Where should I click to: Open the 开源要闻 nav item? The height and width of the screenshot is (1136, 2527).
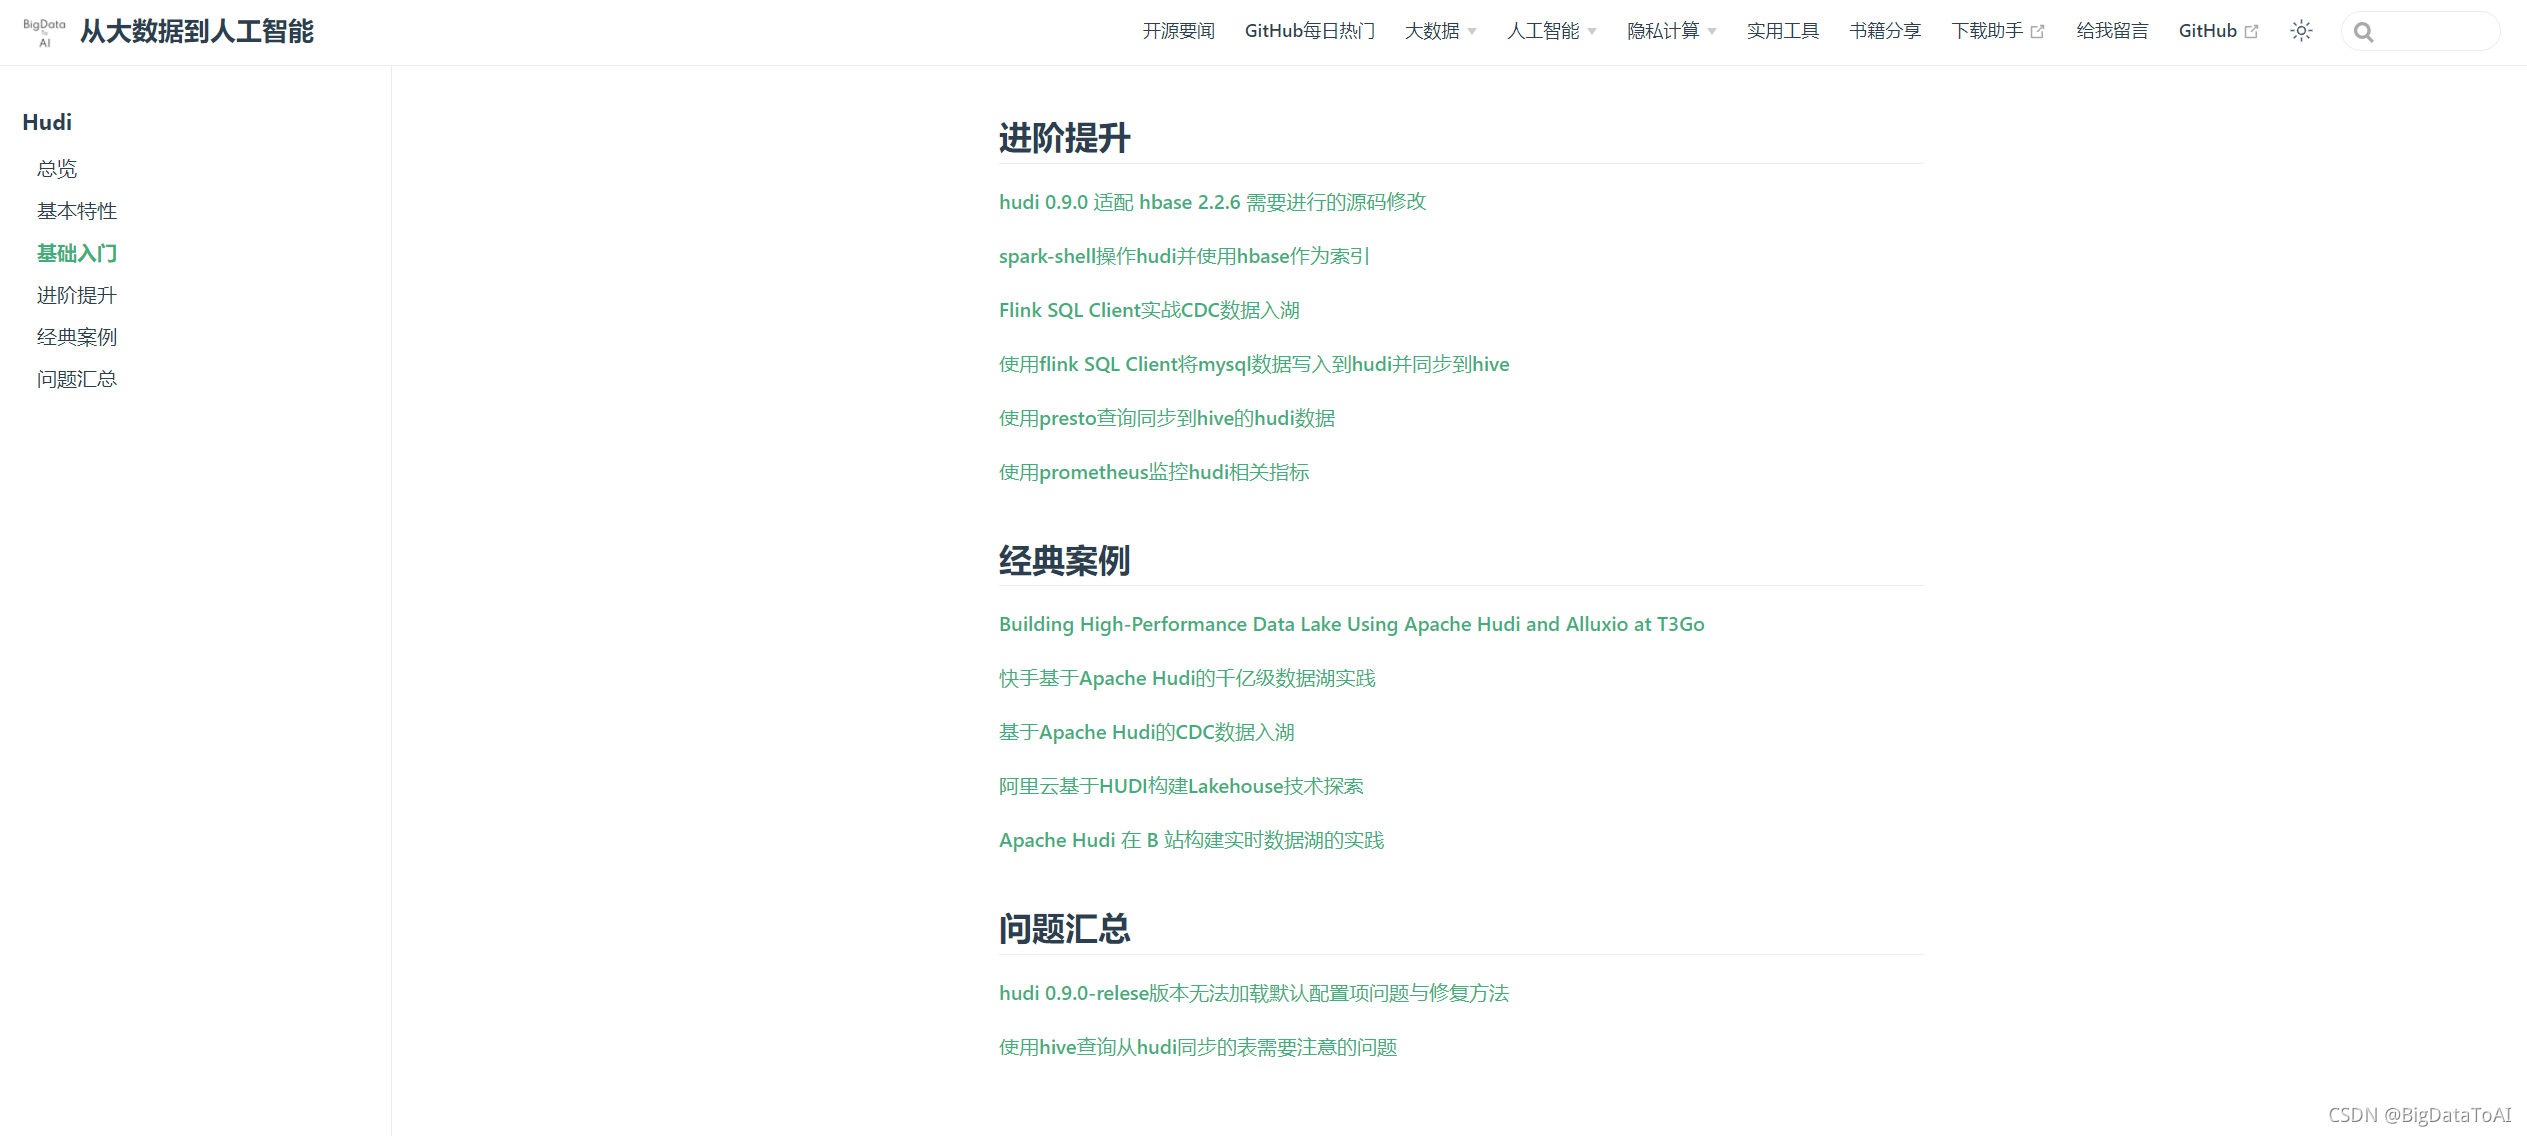[1178, 31]
